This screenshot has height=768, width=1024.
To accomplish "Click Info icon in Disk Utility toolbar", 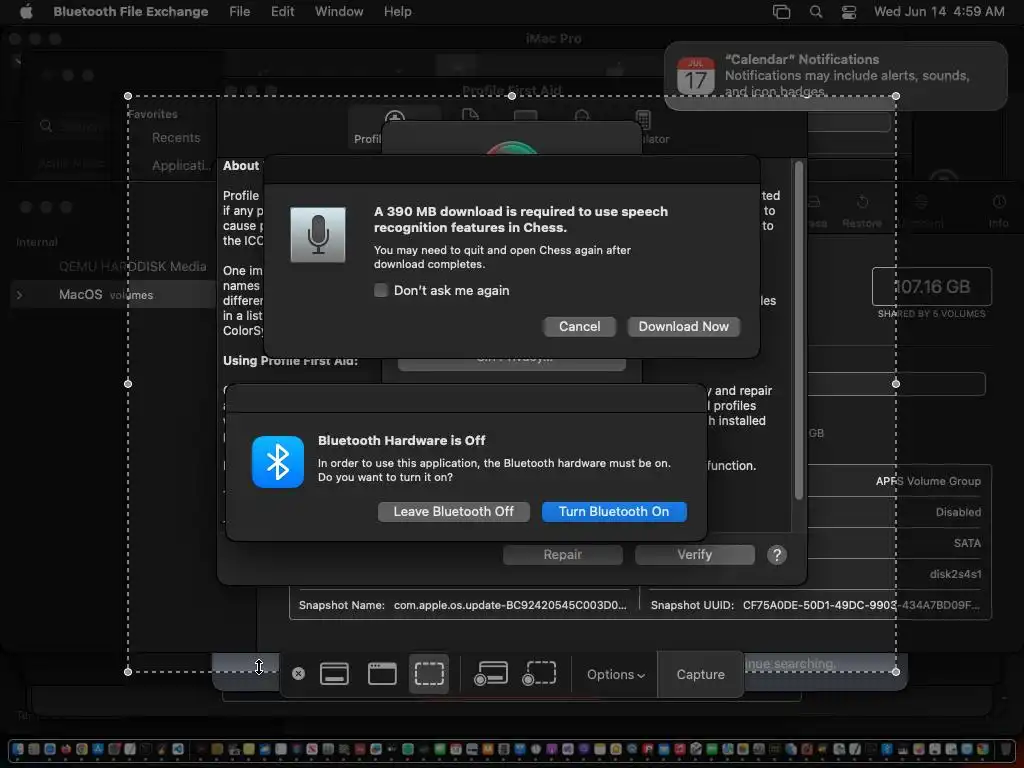I will coord(999,211).
